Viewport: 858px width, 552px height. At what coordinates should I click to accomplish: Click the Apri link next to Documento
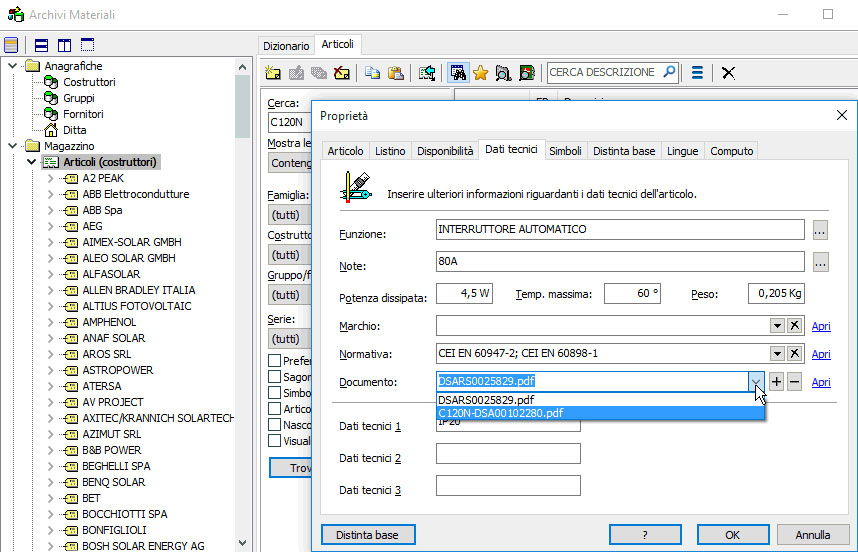click(821, 382)
